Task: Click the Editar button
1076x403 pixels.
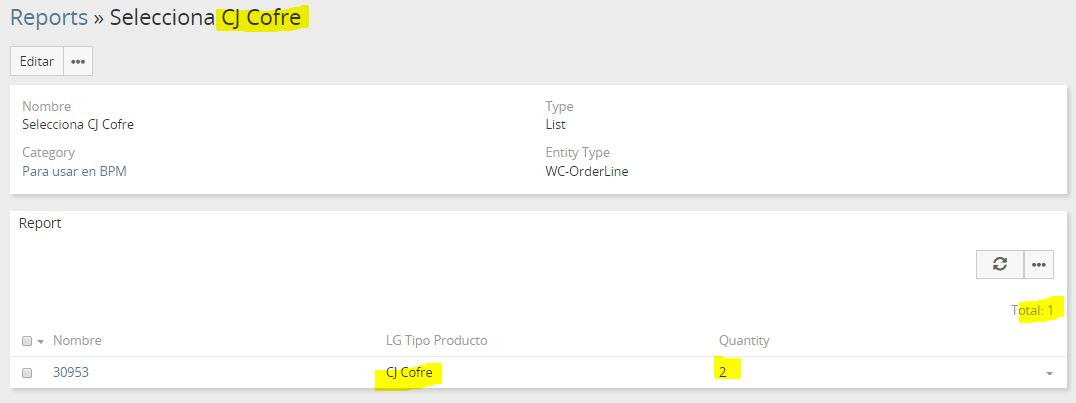Action: click(x=37, y=61)
